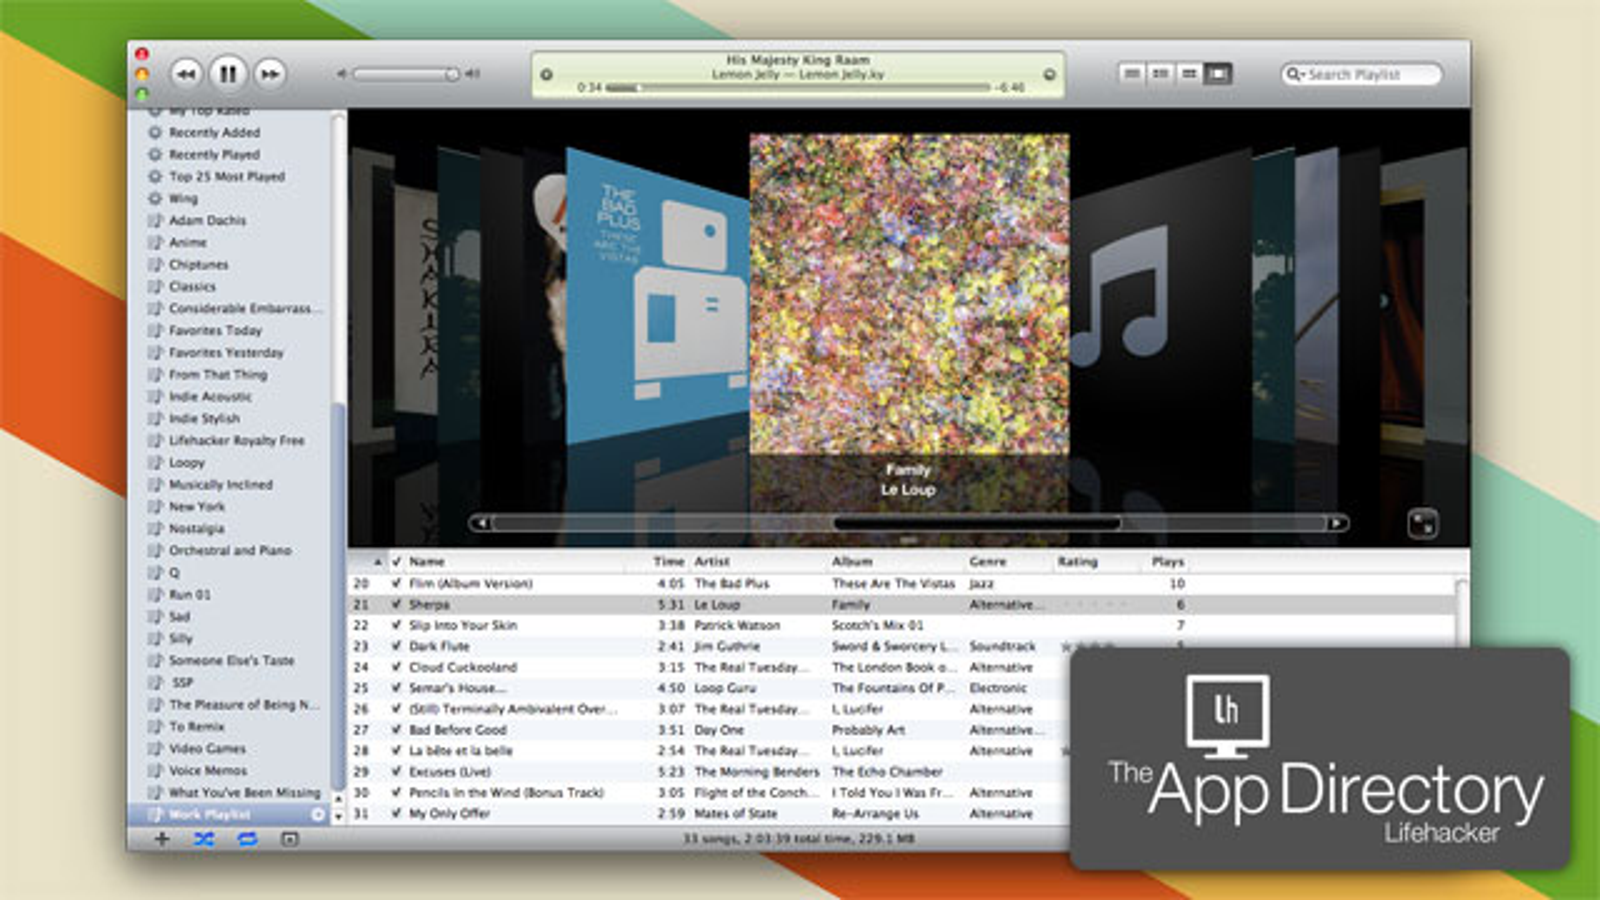This screenshot has width=1600, height=900.
Task: Uncheck the Excuses (Live) checkbox
Action: point(397,772)
